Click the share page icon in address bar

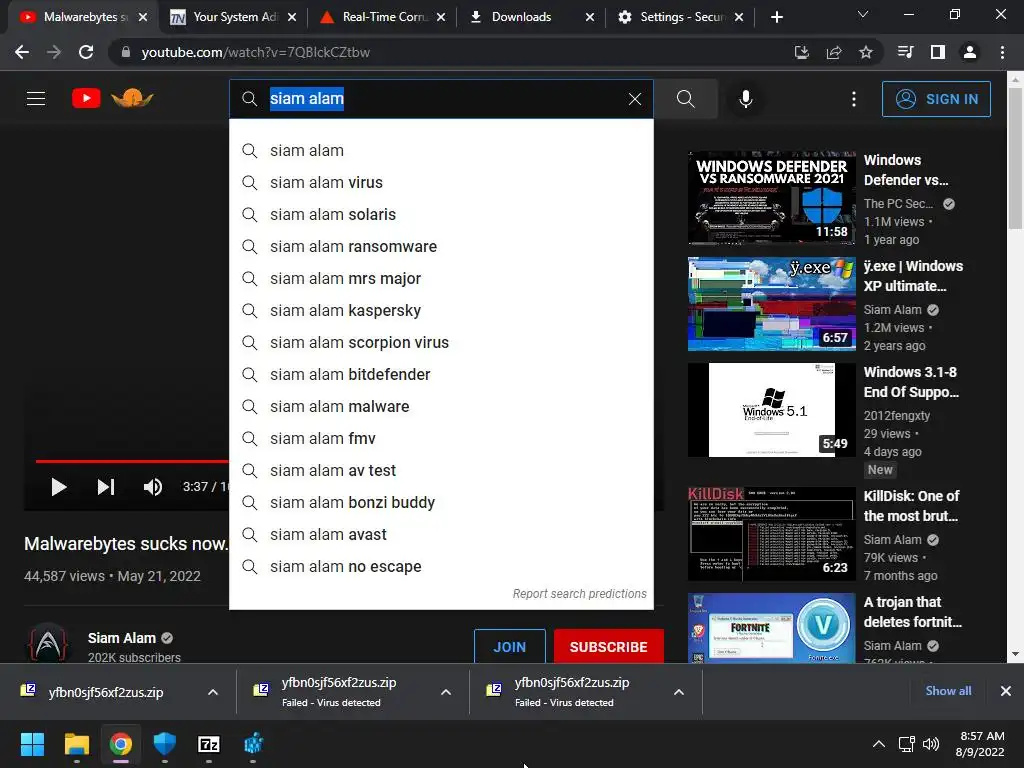833,52
